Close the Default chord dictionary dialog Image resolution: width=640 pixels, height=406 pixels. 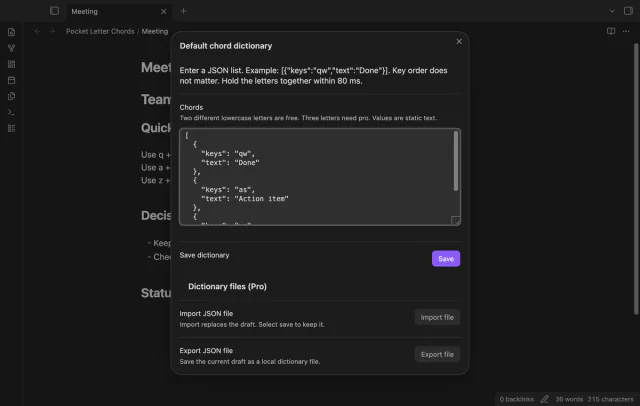pyautogui.click(x=459, y=42)
